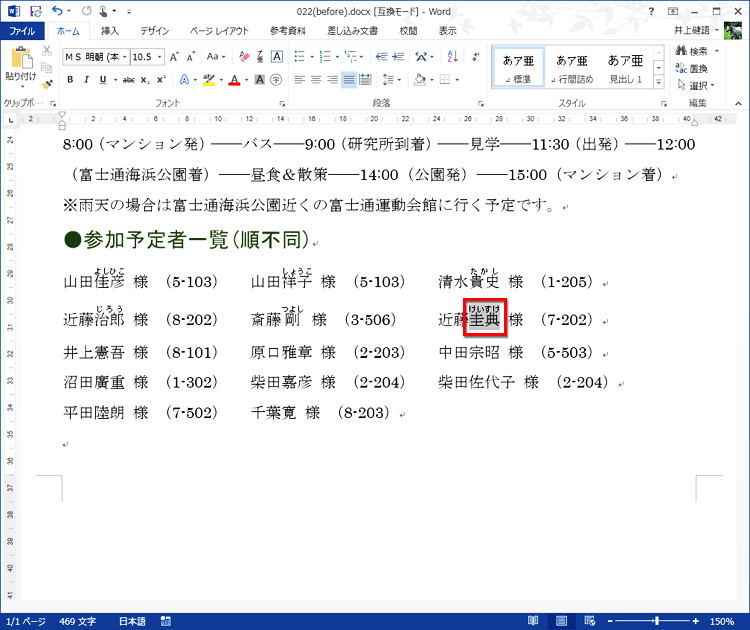Open the font name dropdown

coord(124,57)
